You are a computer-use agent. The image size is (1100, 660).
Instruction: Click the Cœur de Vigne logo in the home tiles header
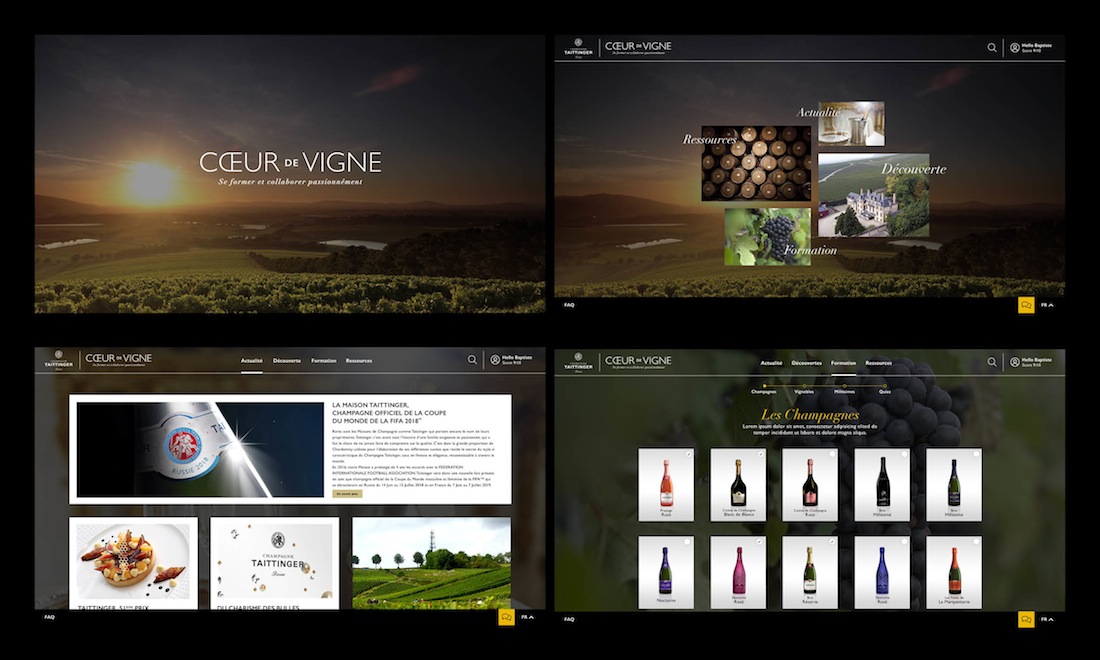coord(638,48)
